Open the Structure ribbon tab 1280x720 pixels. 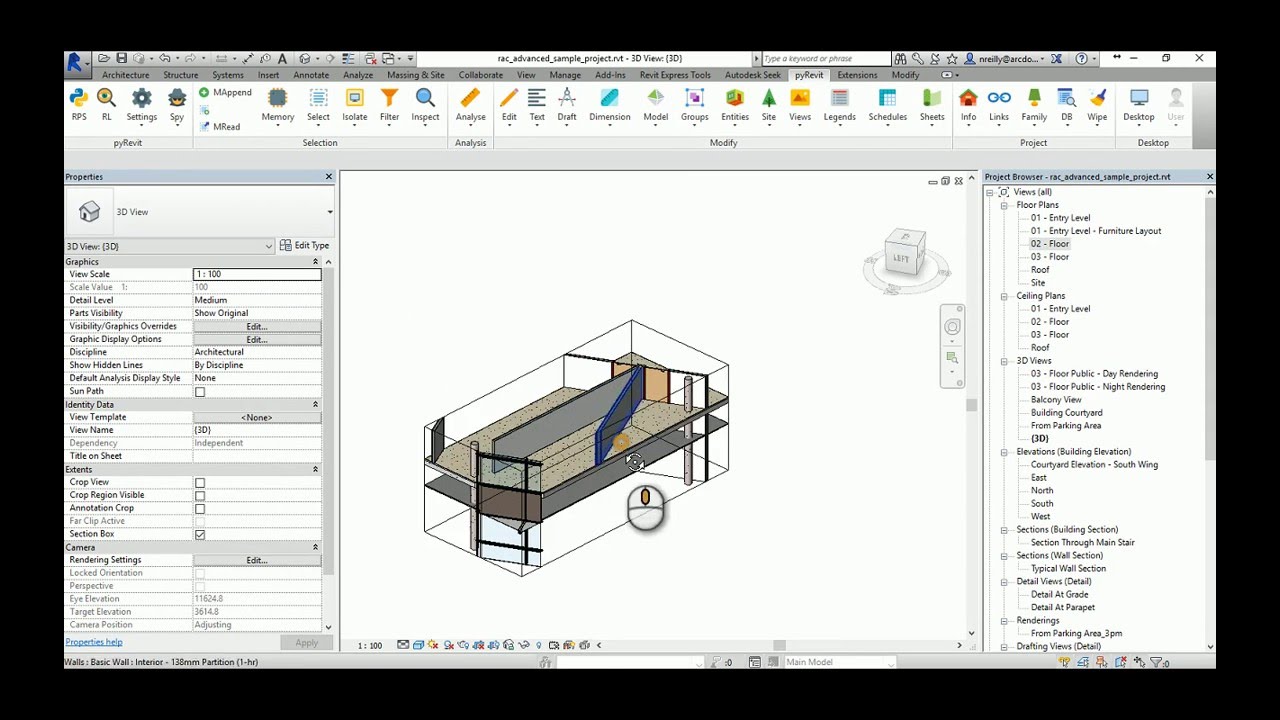[x=181, y=75]
